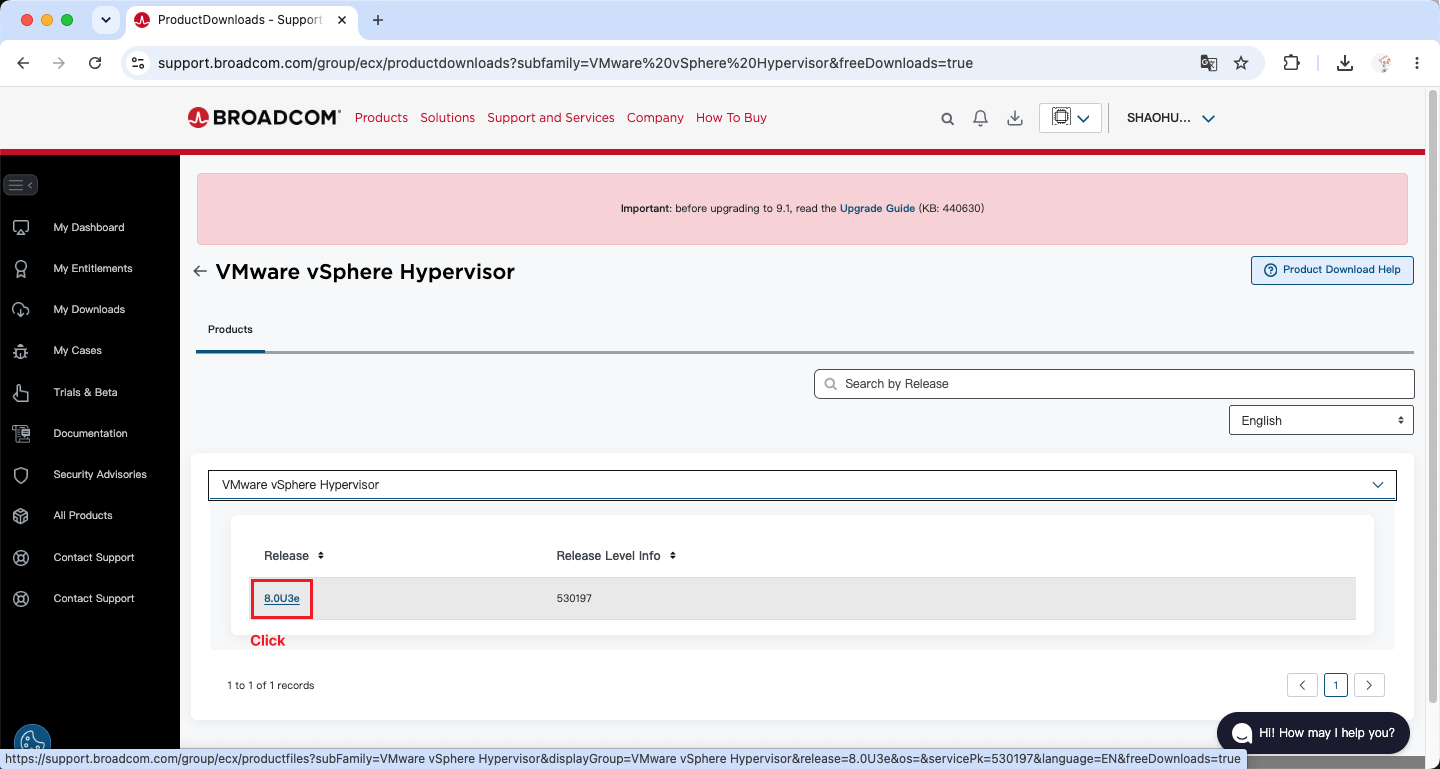Open All Products cube icon

[x=20, y=516]
